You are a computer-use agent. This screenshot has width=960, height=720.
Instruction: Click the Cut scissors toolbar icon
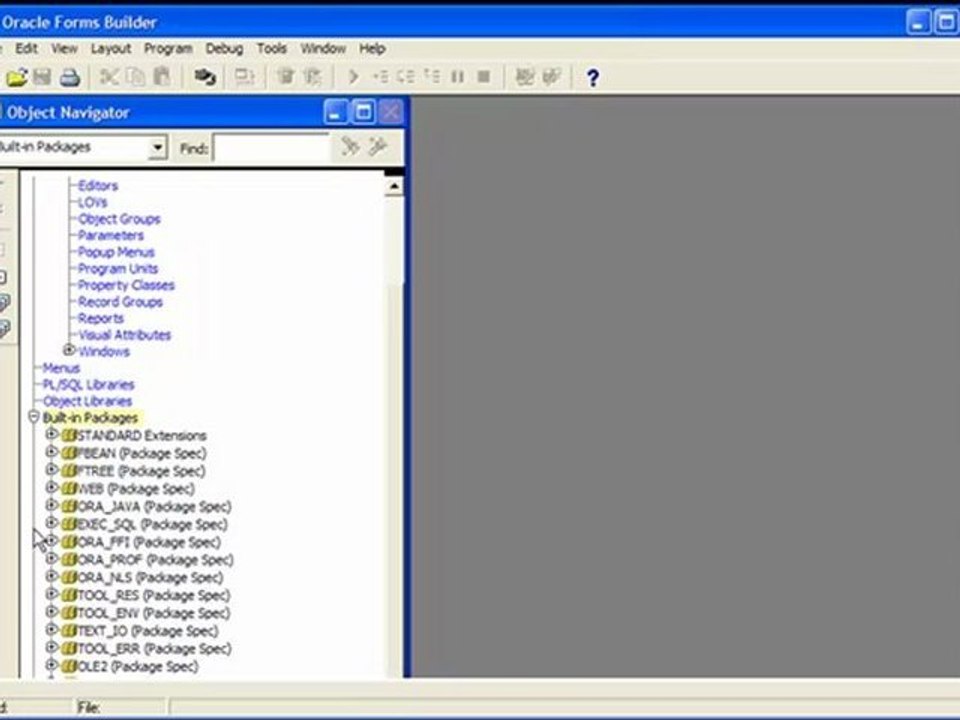[x=109, y=77]
